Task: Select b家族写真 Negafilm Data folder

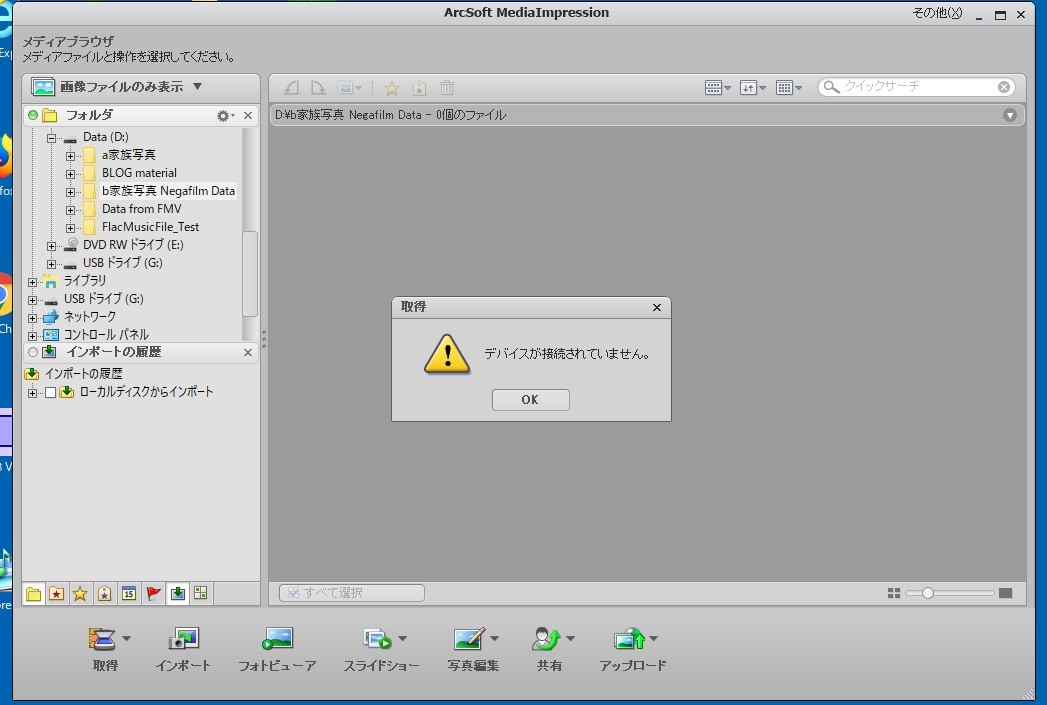Action: point(168,191)
